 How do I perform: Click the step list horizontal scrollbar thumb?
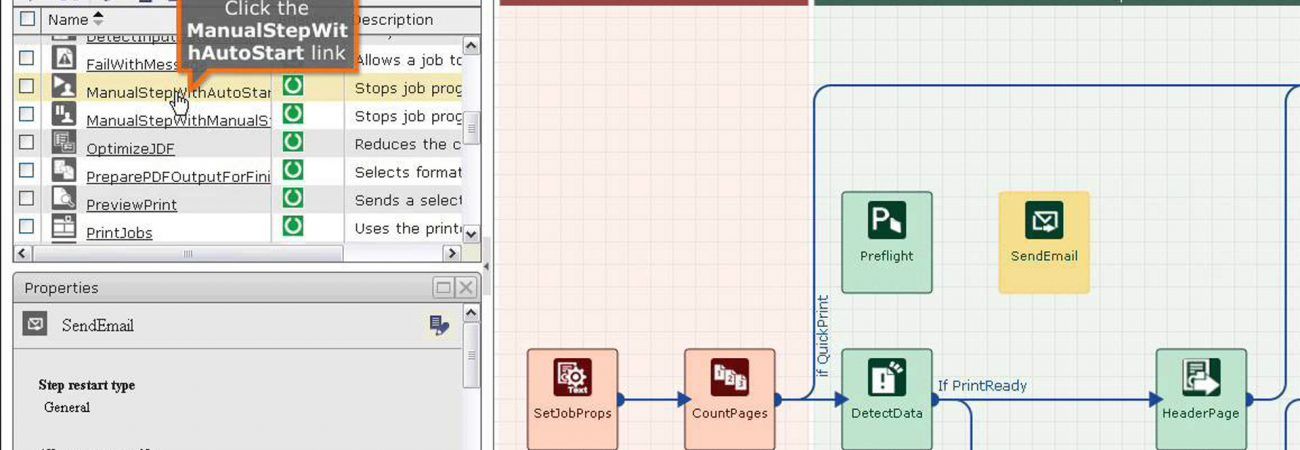pyautogui.click(x=187, y=254)
